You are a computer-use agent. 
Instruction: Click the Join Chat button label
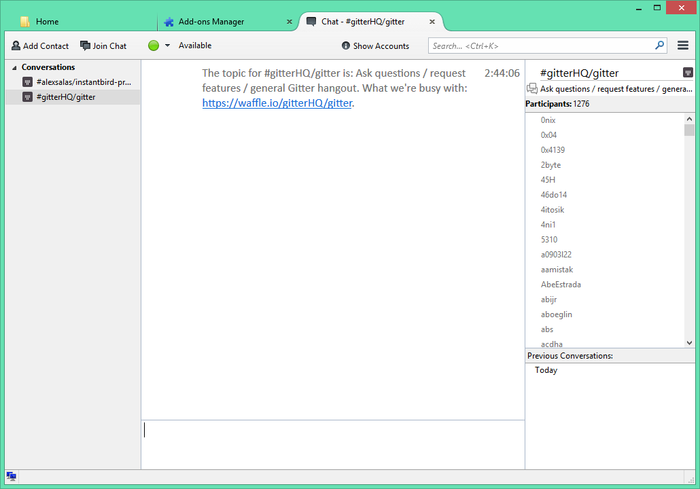point(109,46)
